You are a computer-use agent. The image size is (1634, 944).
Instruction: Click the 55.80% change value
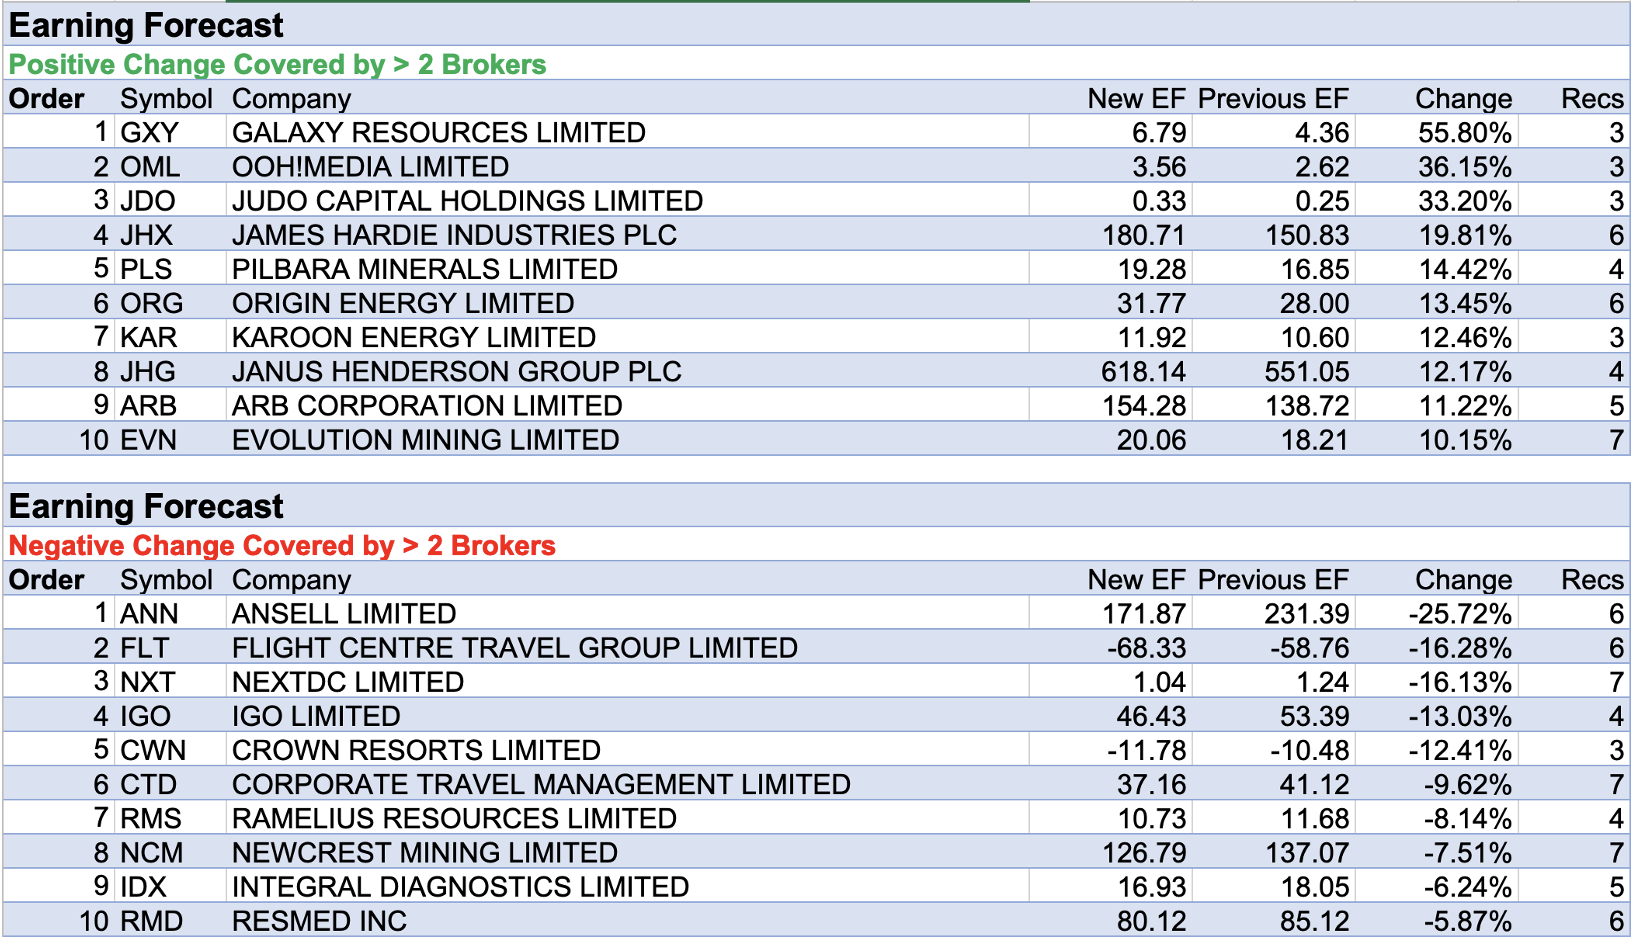click(1464, 133)
